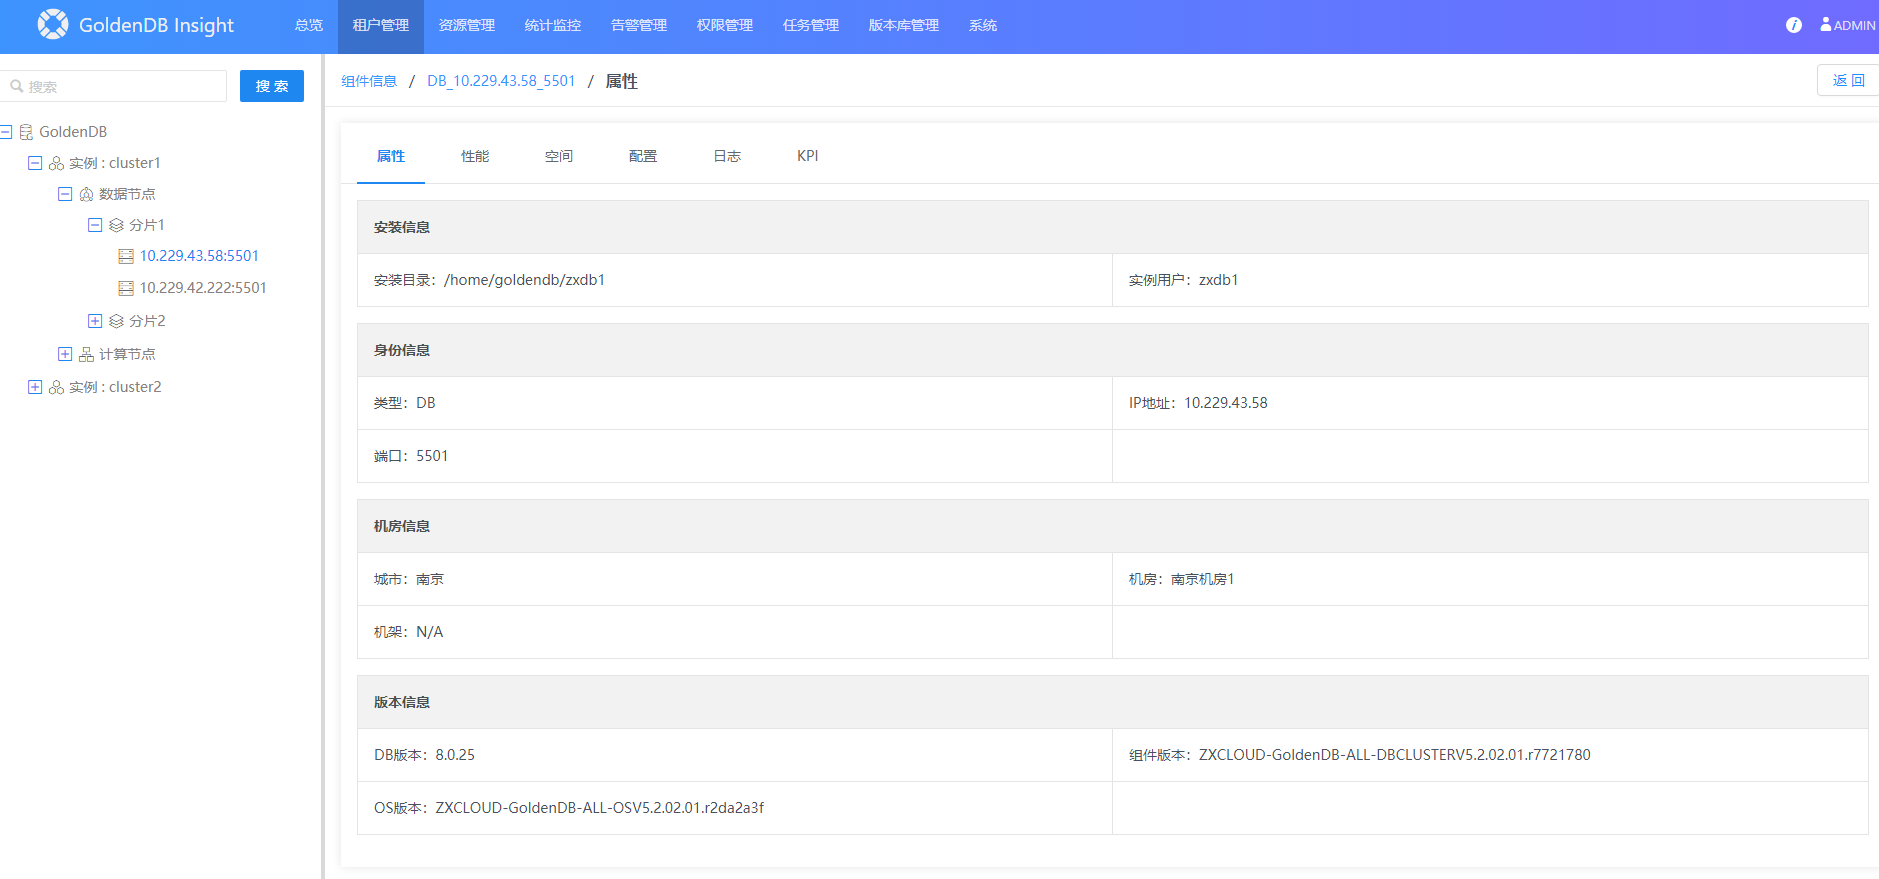Open the 版本库管理 menu
This screenshot has height=879, width=1879.
[x=904, y=26]
